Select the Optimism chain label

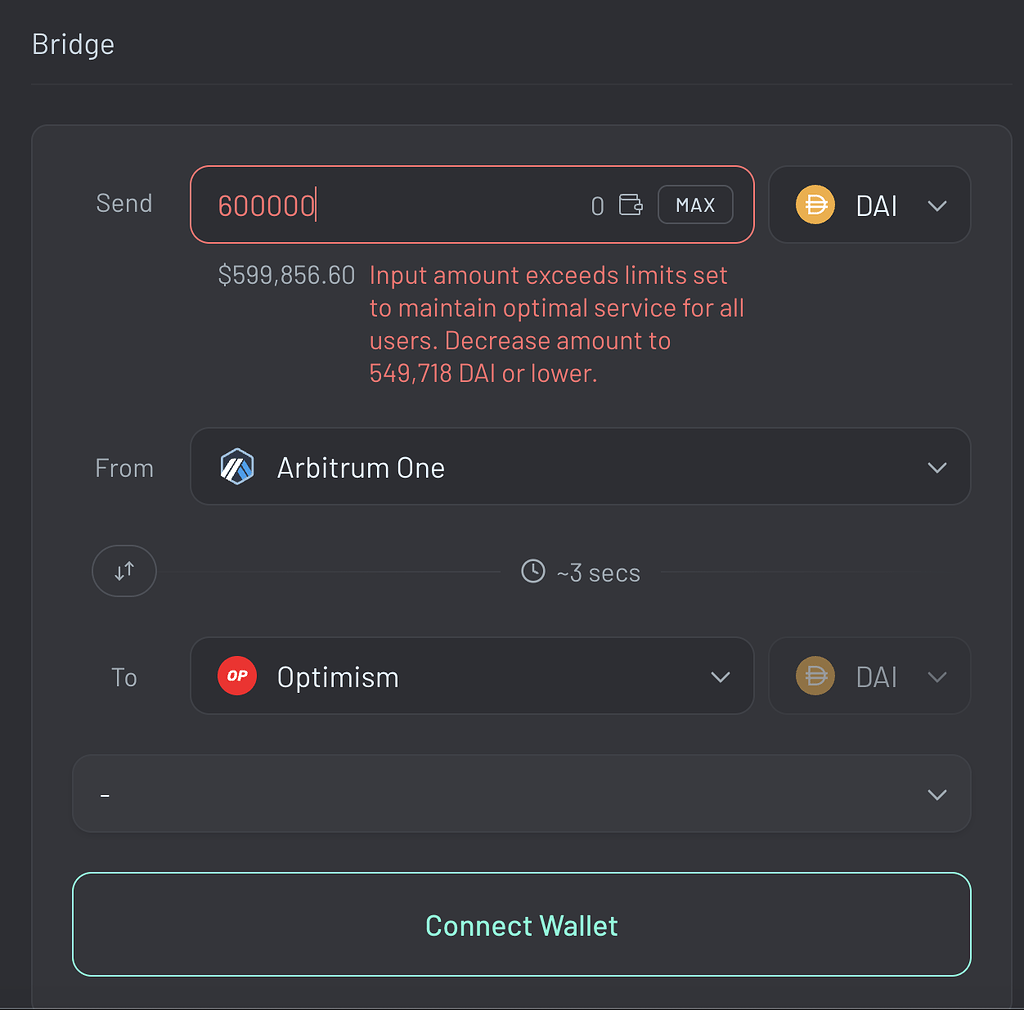[338, 677]
